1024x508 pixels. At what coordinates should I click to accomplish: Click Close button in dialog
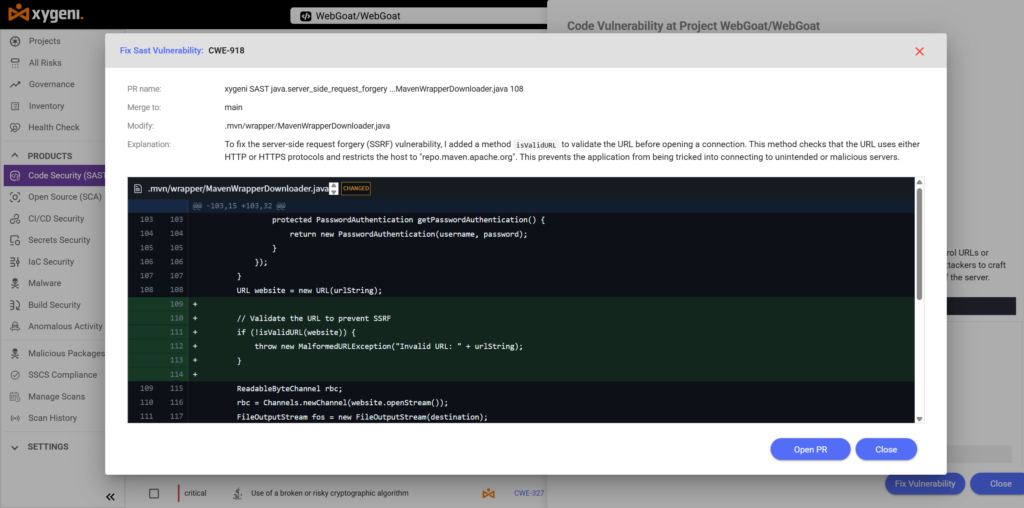pyautogui.click(x=886, y=449)
